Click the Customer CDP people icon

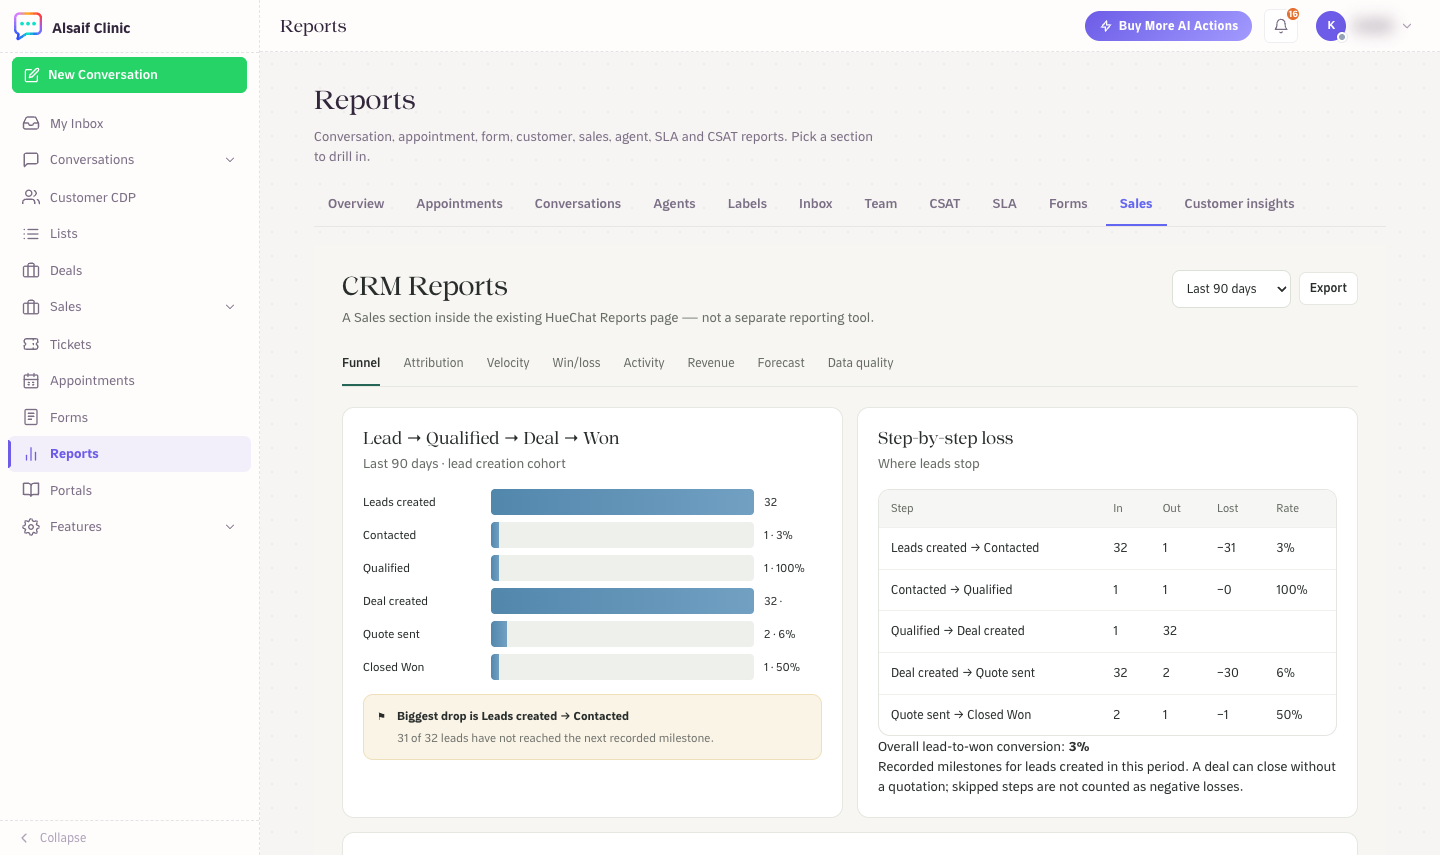coord(31,197)
